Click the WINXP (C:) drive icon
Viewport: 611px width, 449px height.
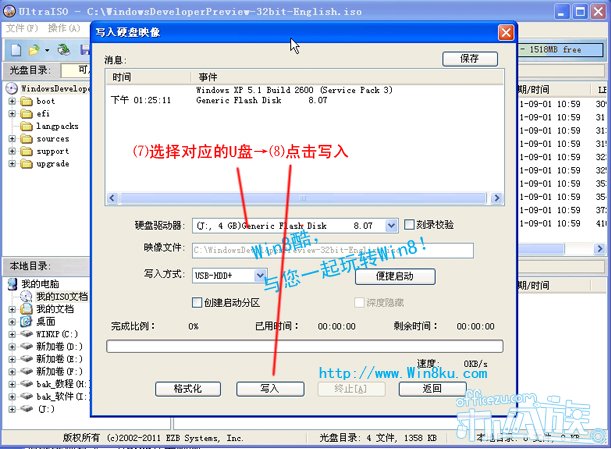point(26,334)
